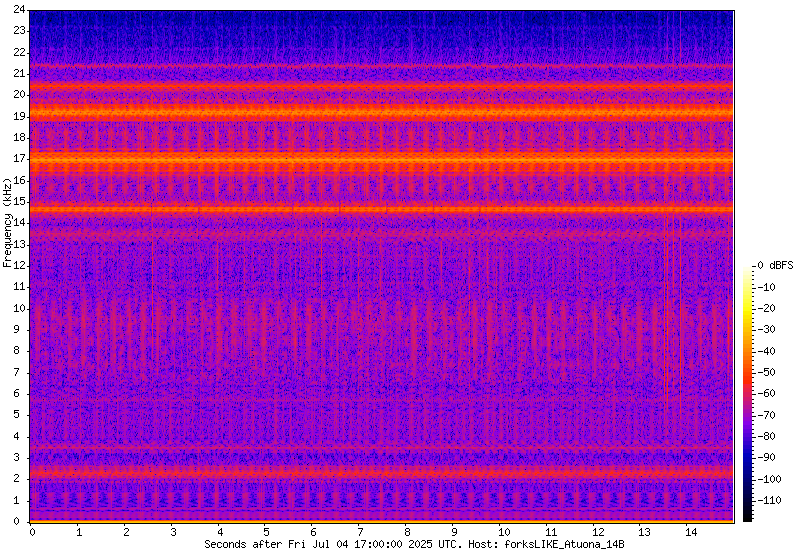Select the "-90" color scale label
This screenshot has height=552, width=800.
click(x=766, y=457)
